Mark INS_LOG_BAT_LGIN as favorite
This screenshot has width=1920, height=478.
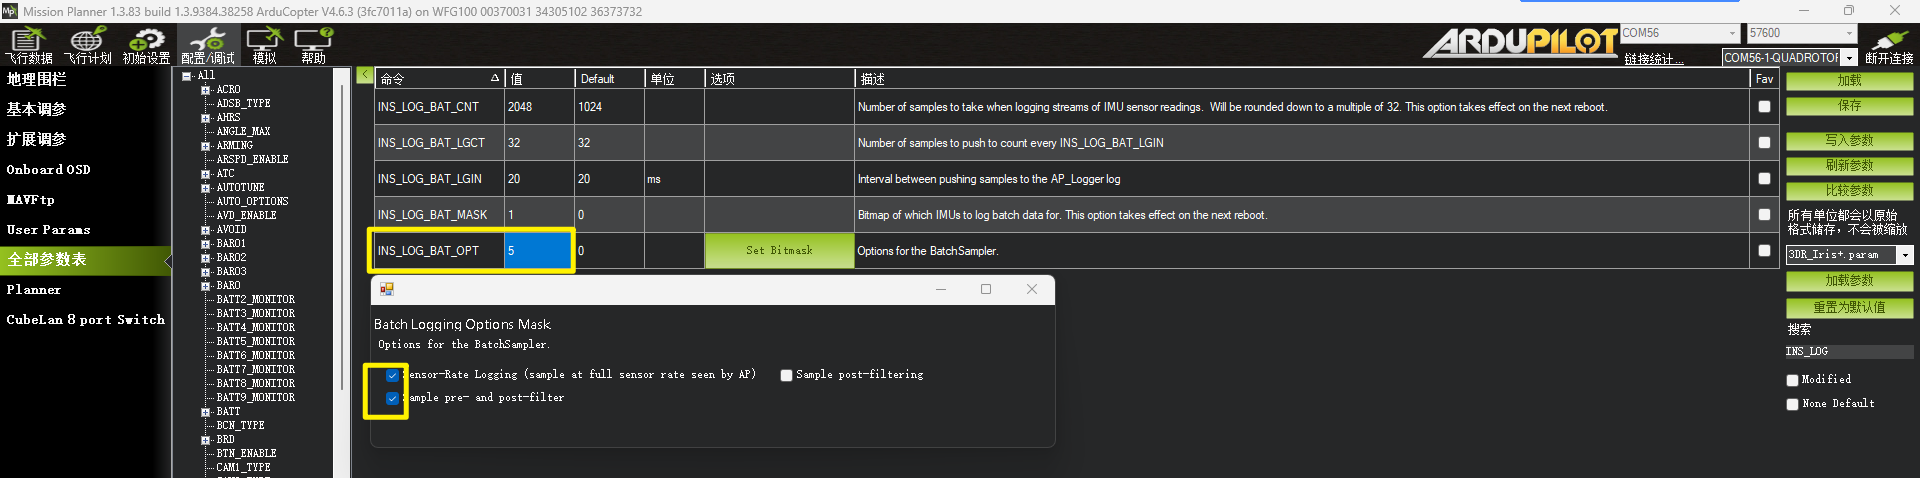[1764, 178]
